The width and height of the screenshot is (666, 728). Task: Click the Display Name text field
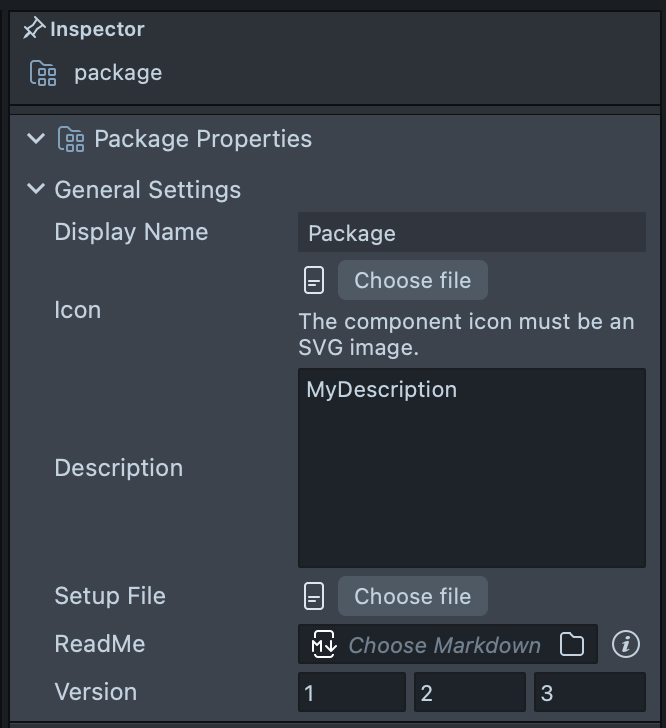(471, 233)
